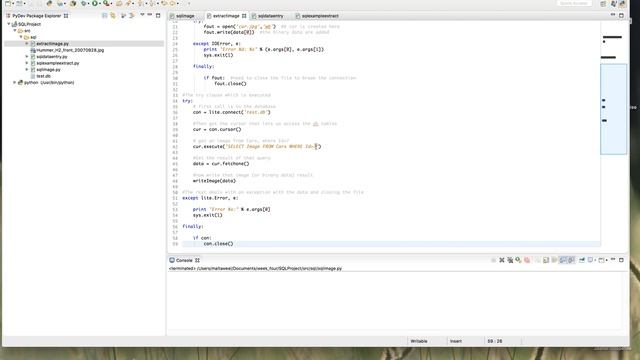Select the Console tab
This screenshot has height=360, width=640.
pyautogui.click(x=184, y=260)
